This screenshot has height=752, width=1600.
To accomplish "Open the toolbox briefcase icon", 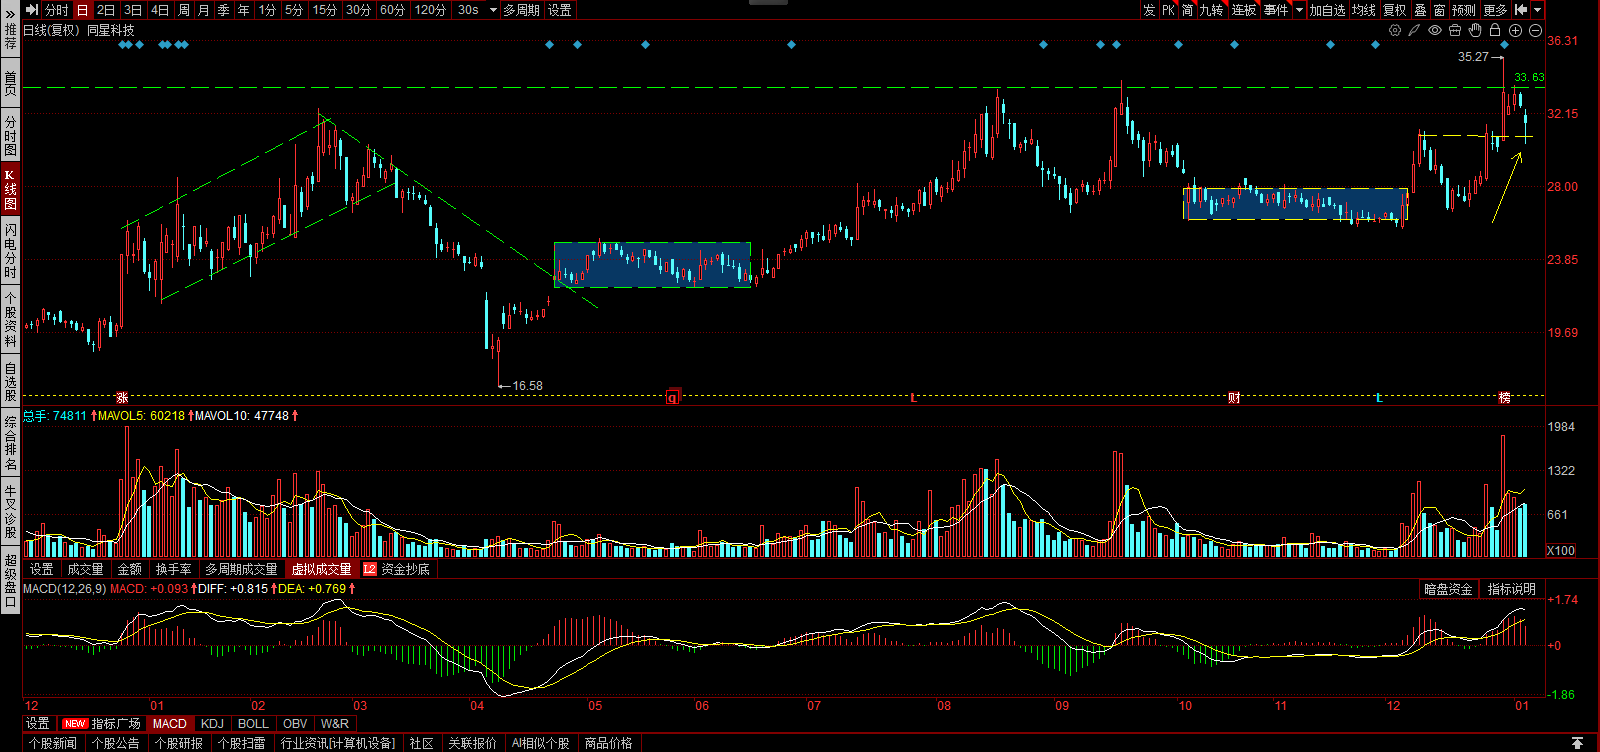I will click(x=1455, y=30).
